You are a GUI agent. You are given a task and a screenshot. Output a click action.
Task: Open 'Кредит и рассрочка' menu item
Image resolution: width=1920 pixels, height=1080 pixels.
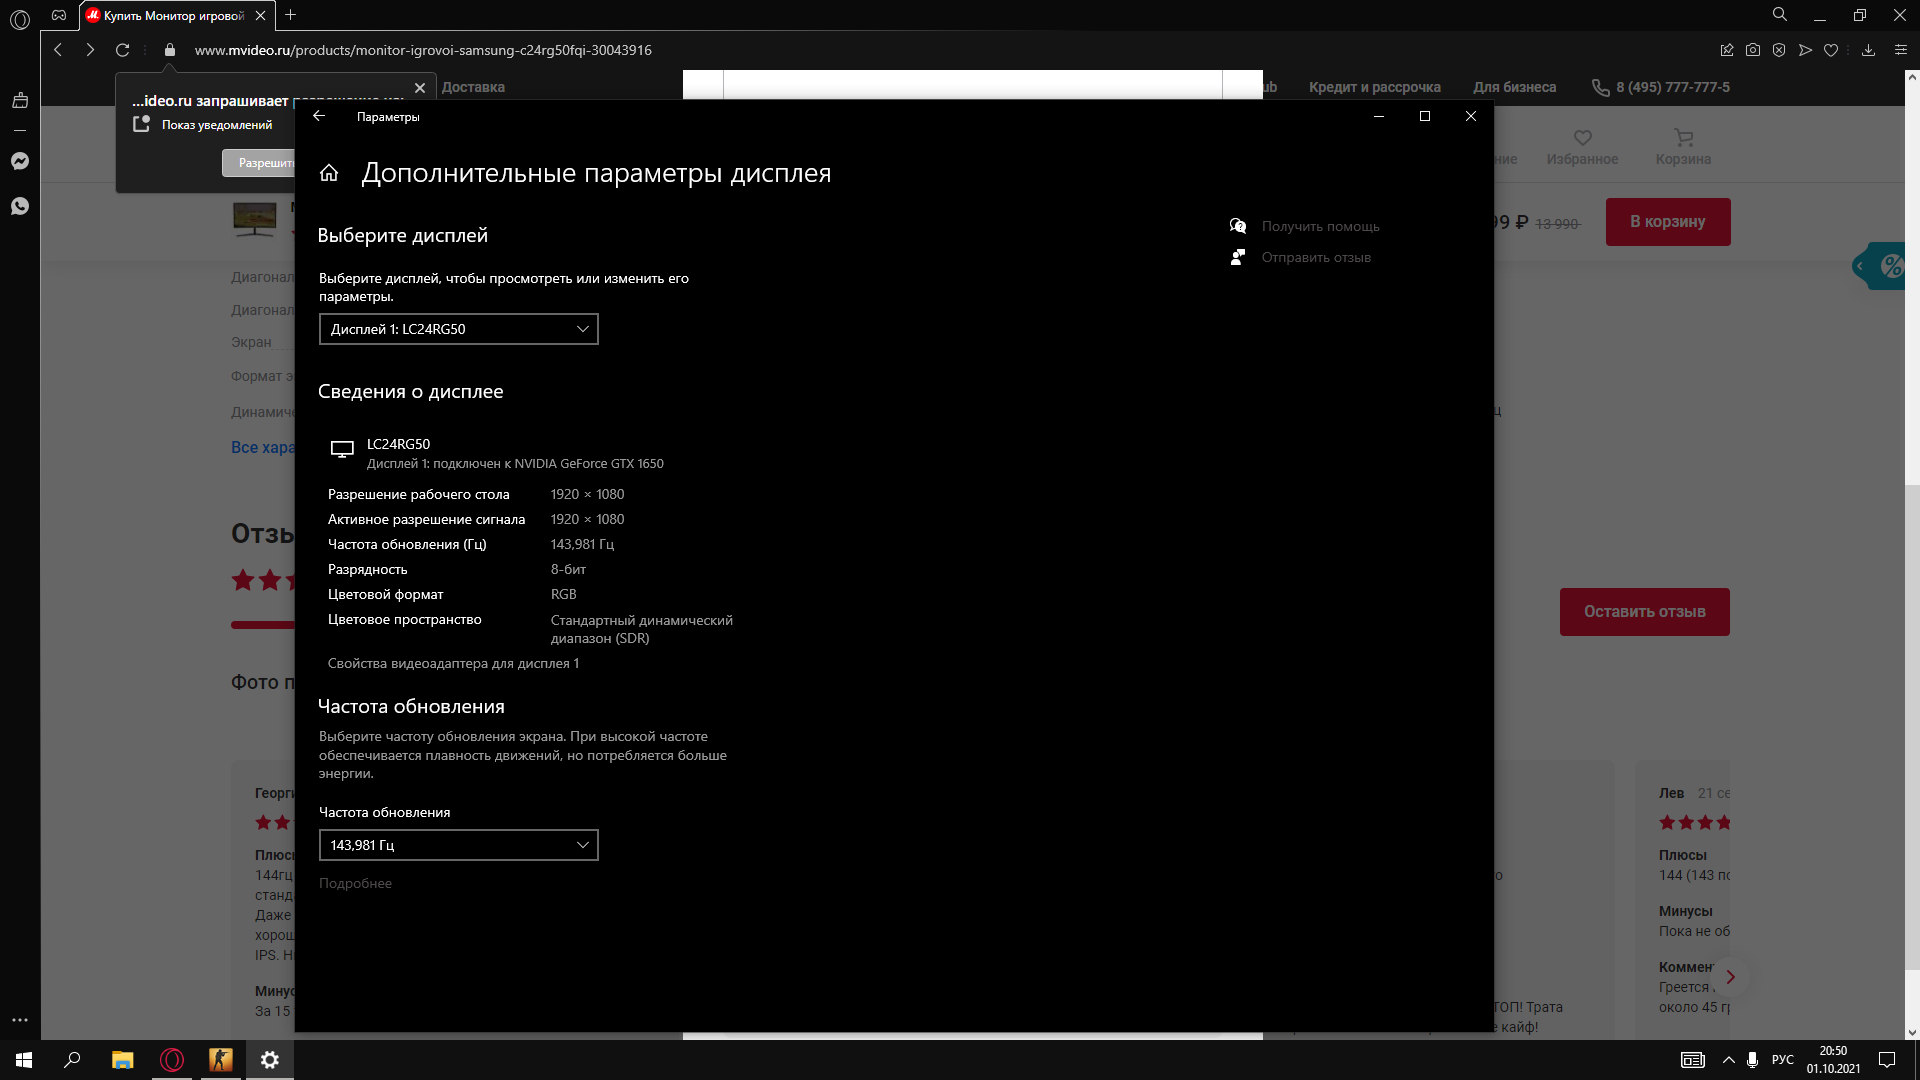click(x=1375, y=87)
